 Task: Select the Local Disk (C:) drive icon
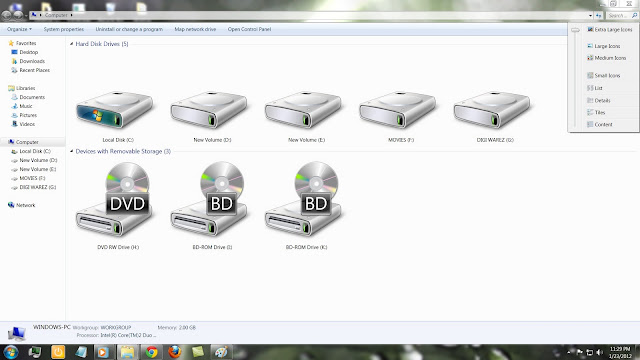(x=115, y=109)
